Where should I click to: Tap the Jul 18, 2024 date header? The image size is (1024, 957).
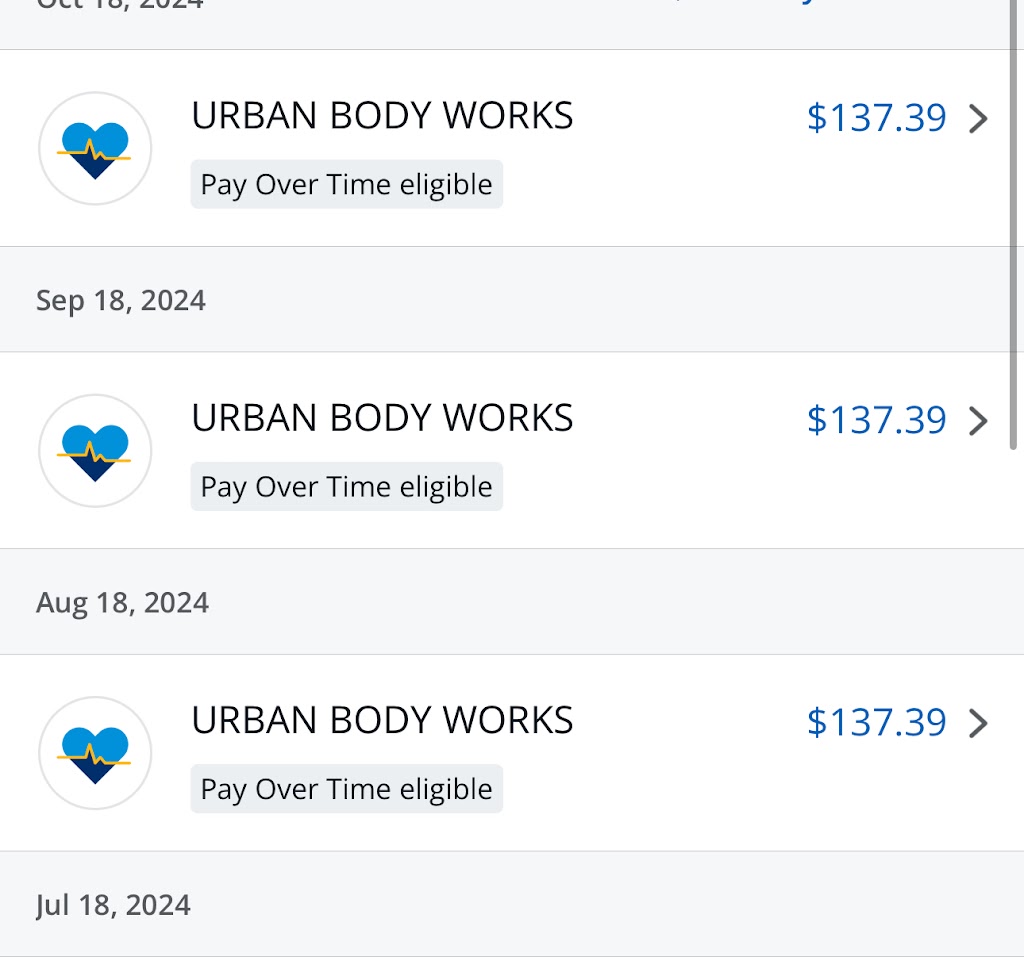pos(113,905)
